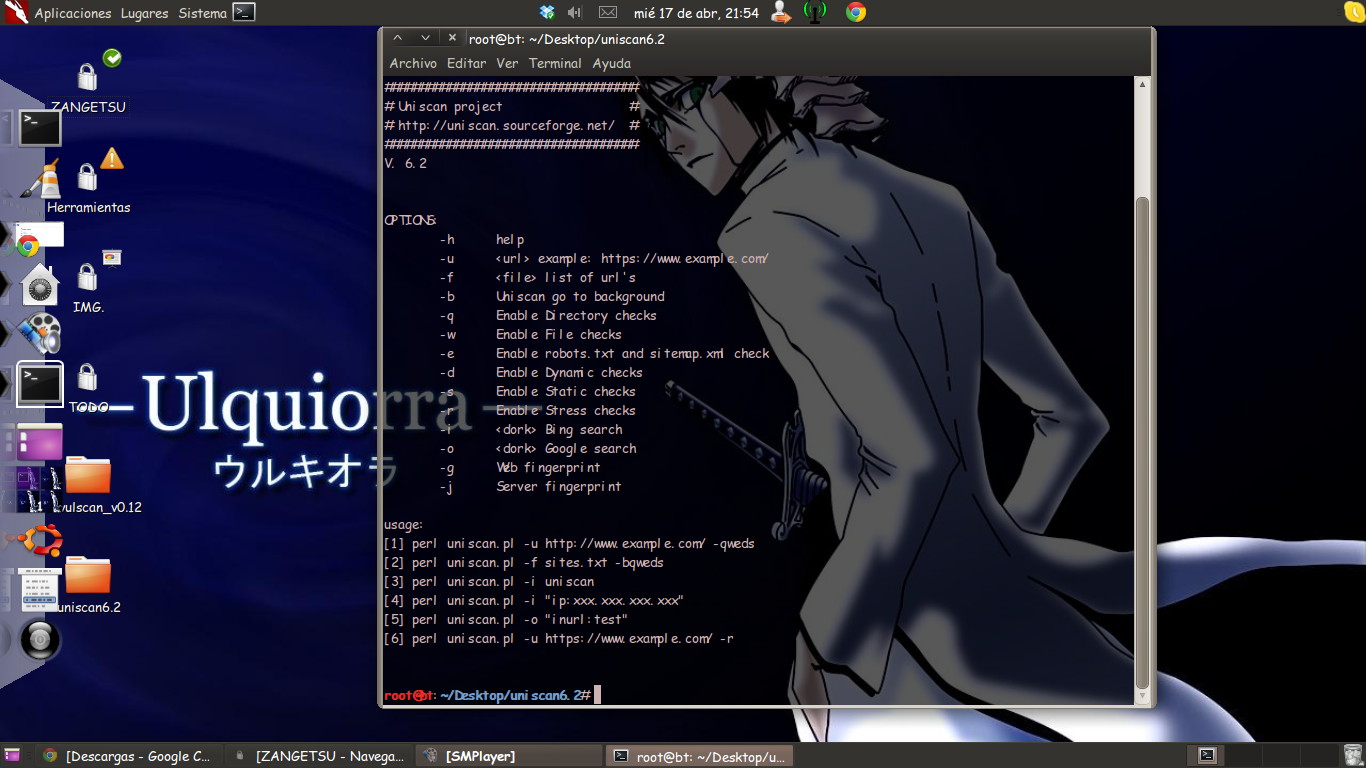Click the small terminal icon in bottom panel
The height and width of the screenshot is (768, 1366).
(1208, 756)
